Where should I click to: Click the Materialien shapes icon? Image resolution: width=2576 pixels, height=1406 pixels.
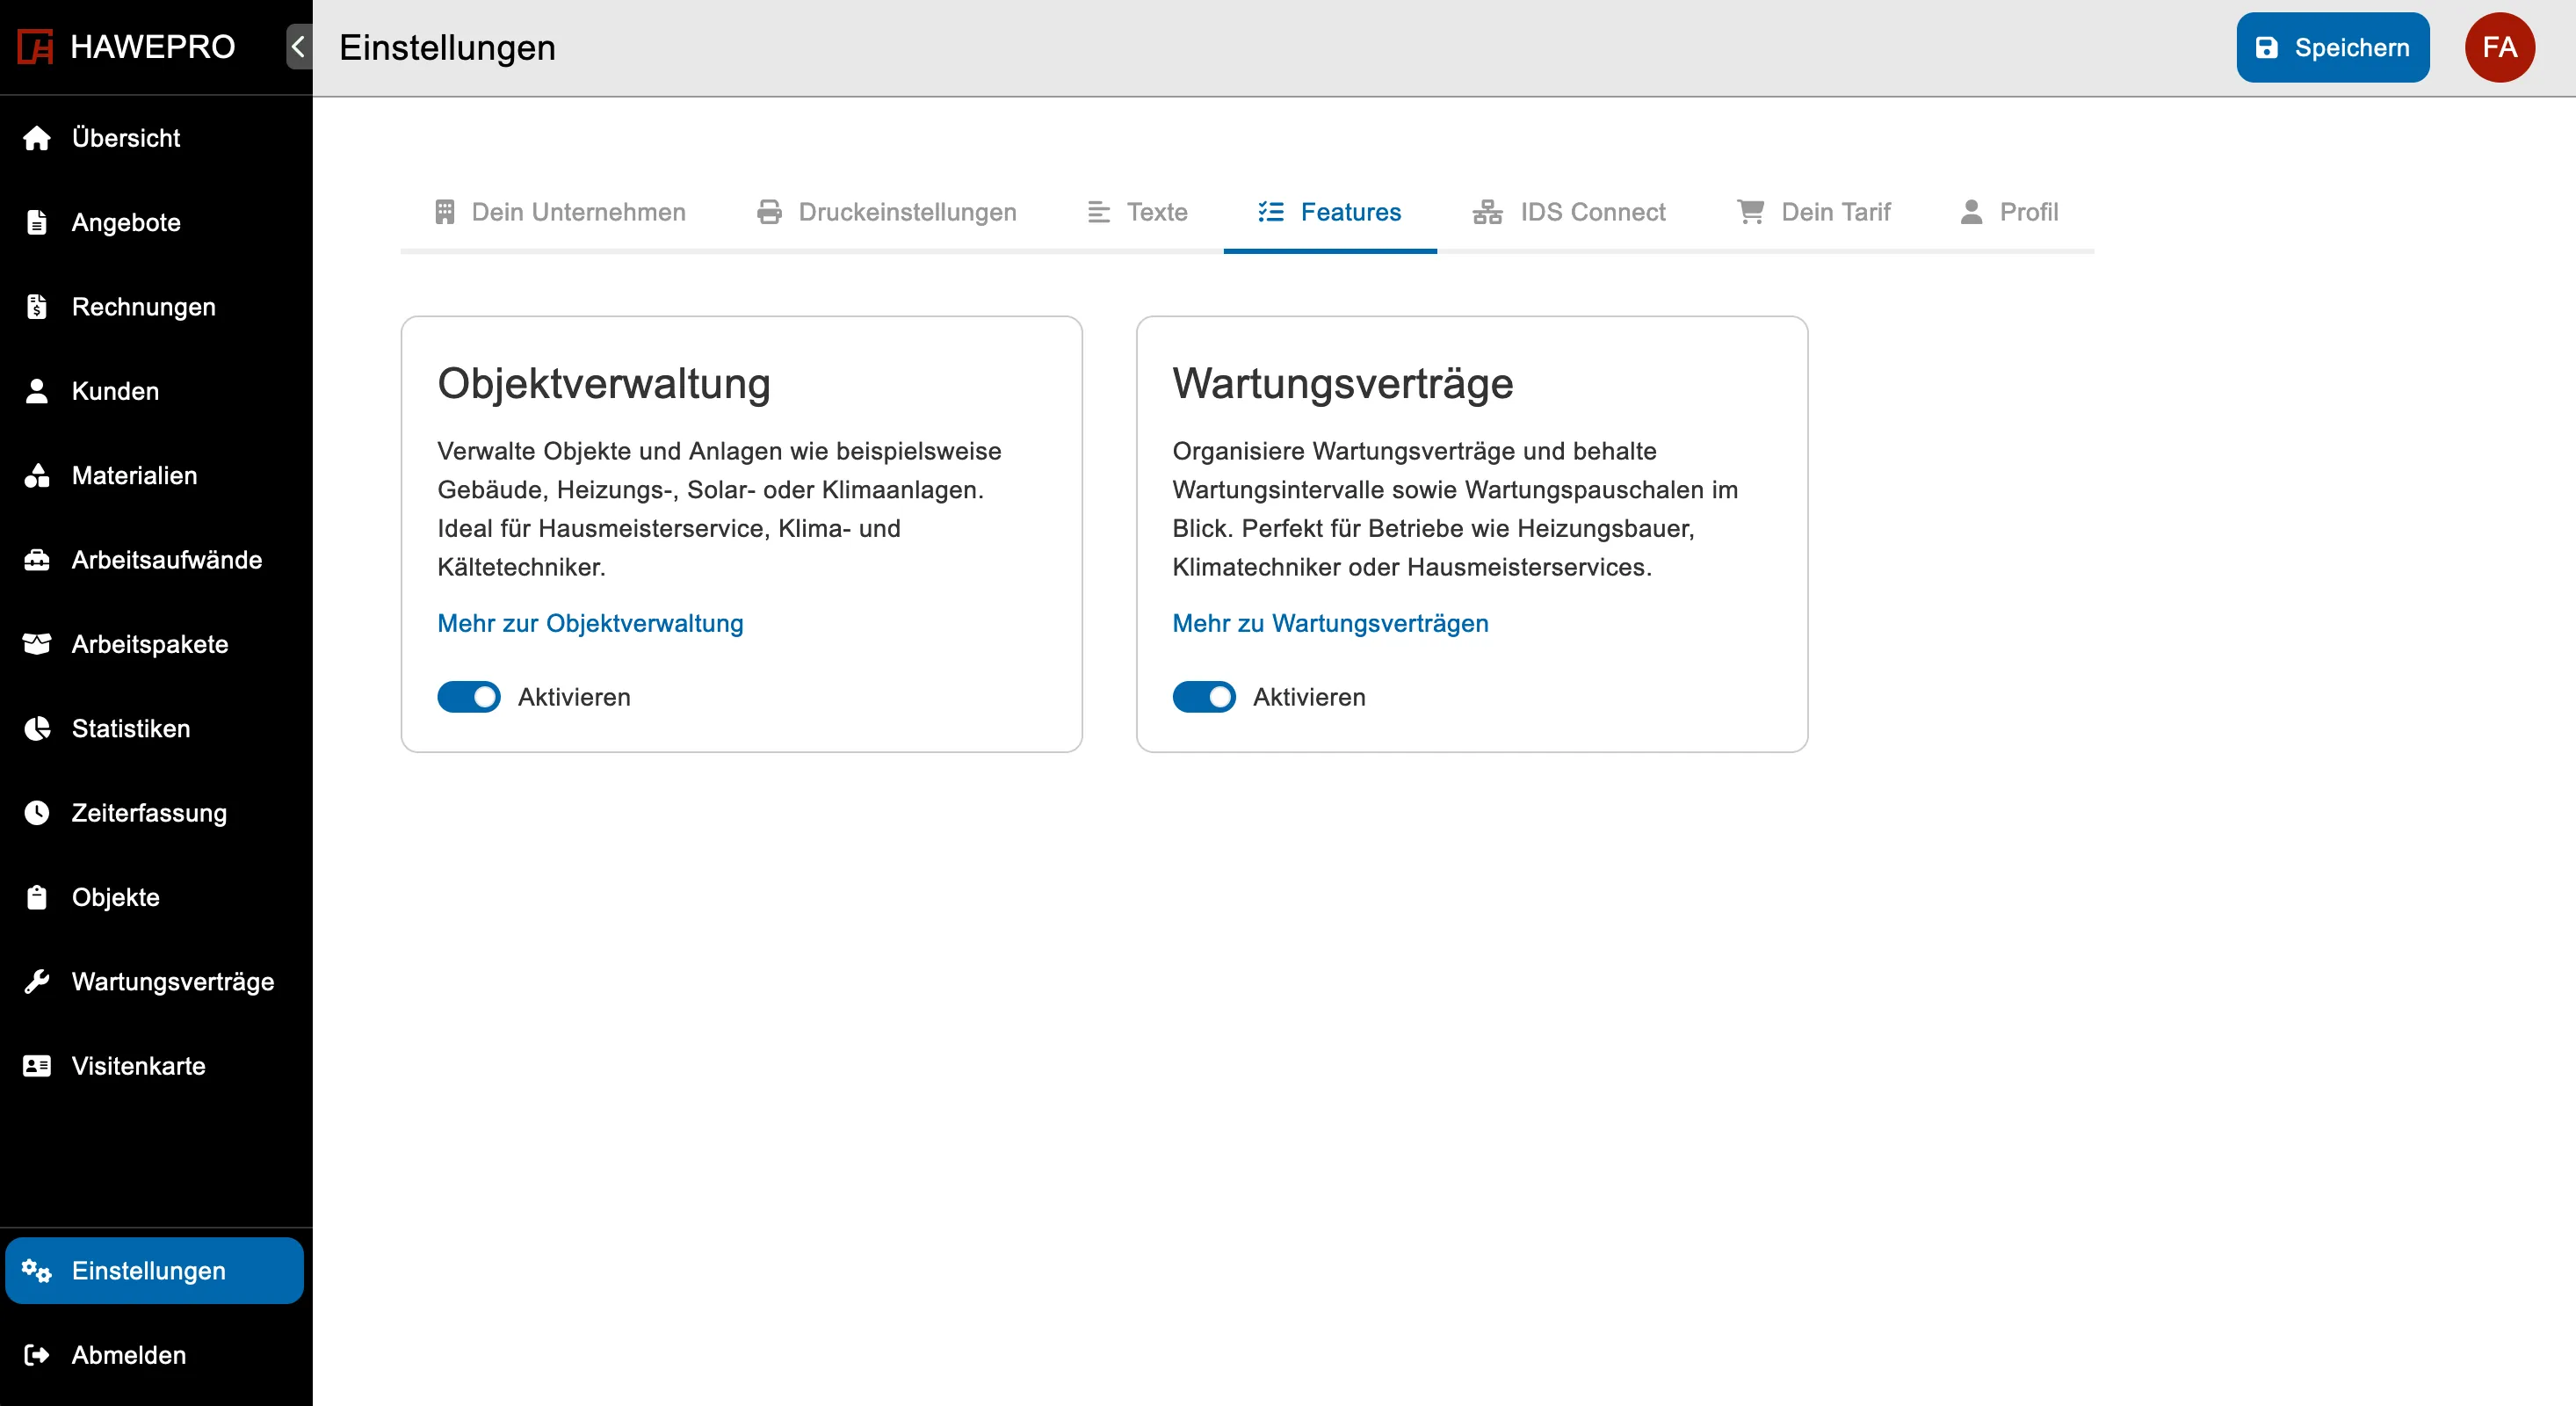tap(37, 475)
